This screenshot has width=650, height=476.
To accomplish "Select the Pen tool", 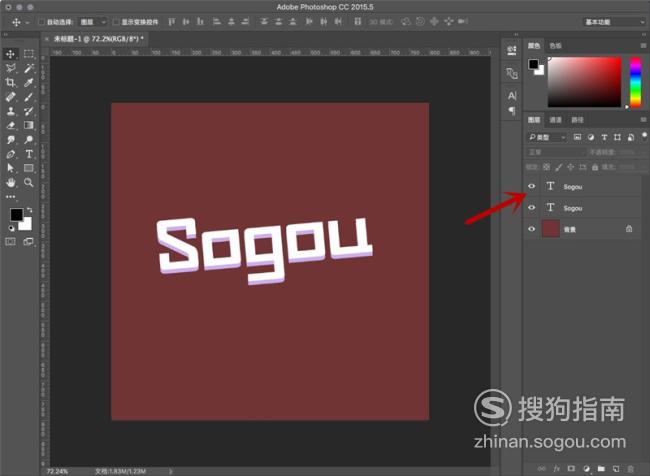I will click(10, 154).
